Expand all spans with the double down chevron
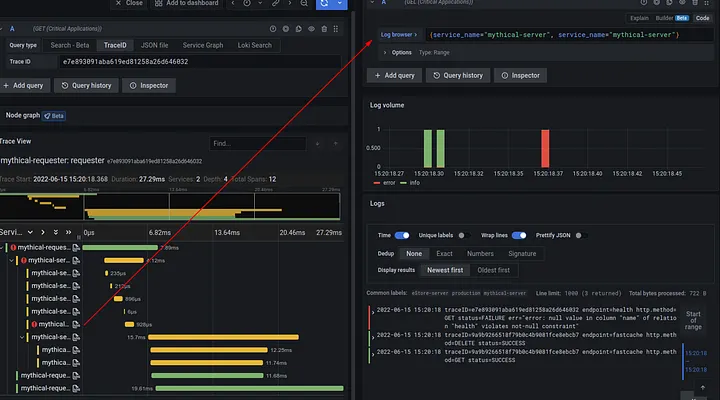 tap(56, 232)
